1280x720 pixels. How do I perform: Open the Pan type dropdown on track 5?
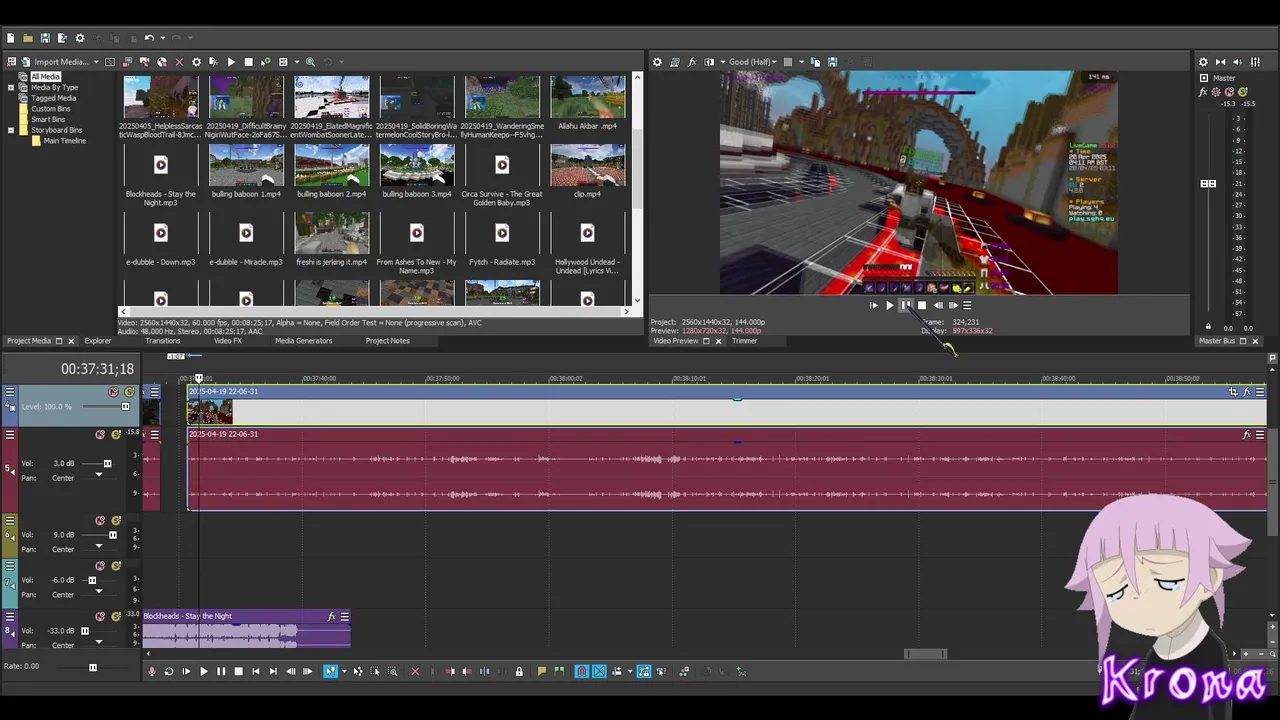pyautogui.click(x=98, y=474)
